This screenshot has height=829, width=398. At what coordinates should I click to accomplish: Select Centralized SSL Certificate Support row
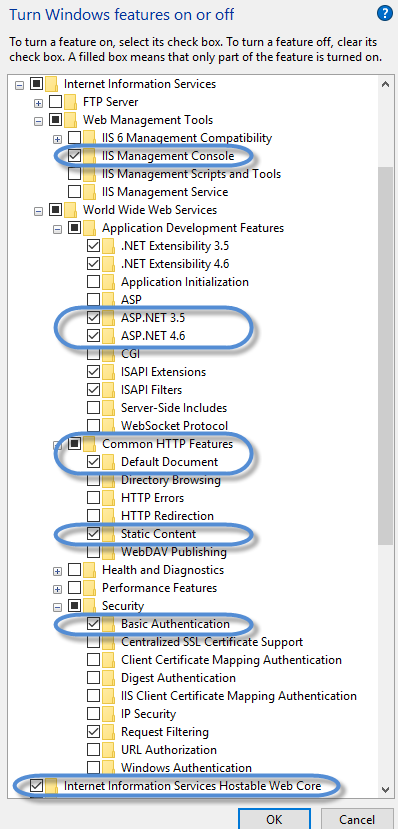(212, 641)
